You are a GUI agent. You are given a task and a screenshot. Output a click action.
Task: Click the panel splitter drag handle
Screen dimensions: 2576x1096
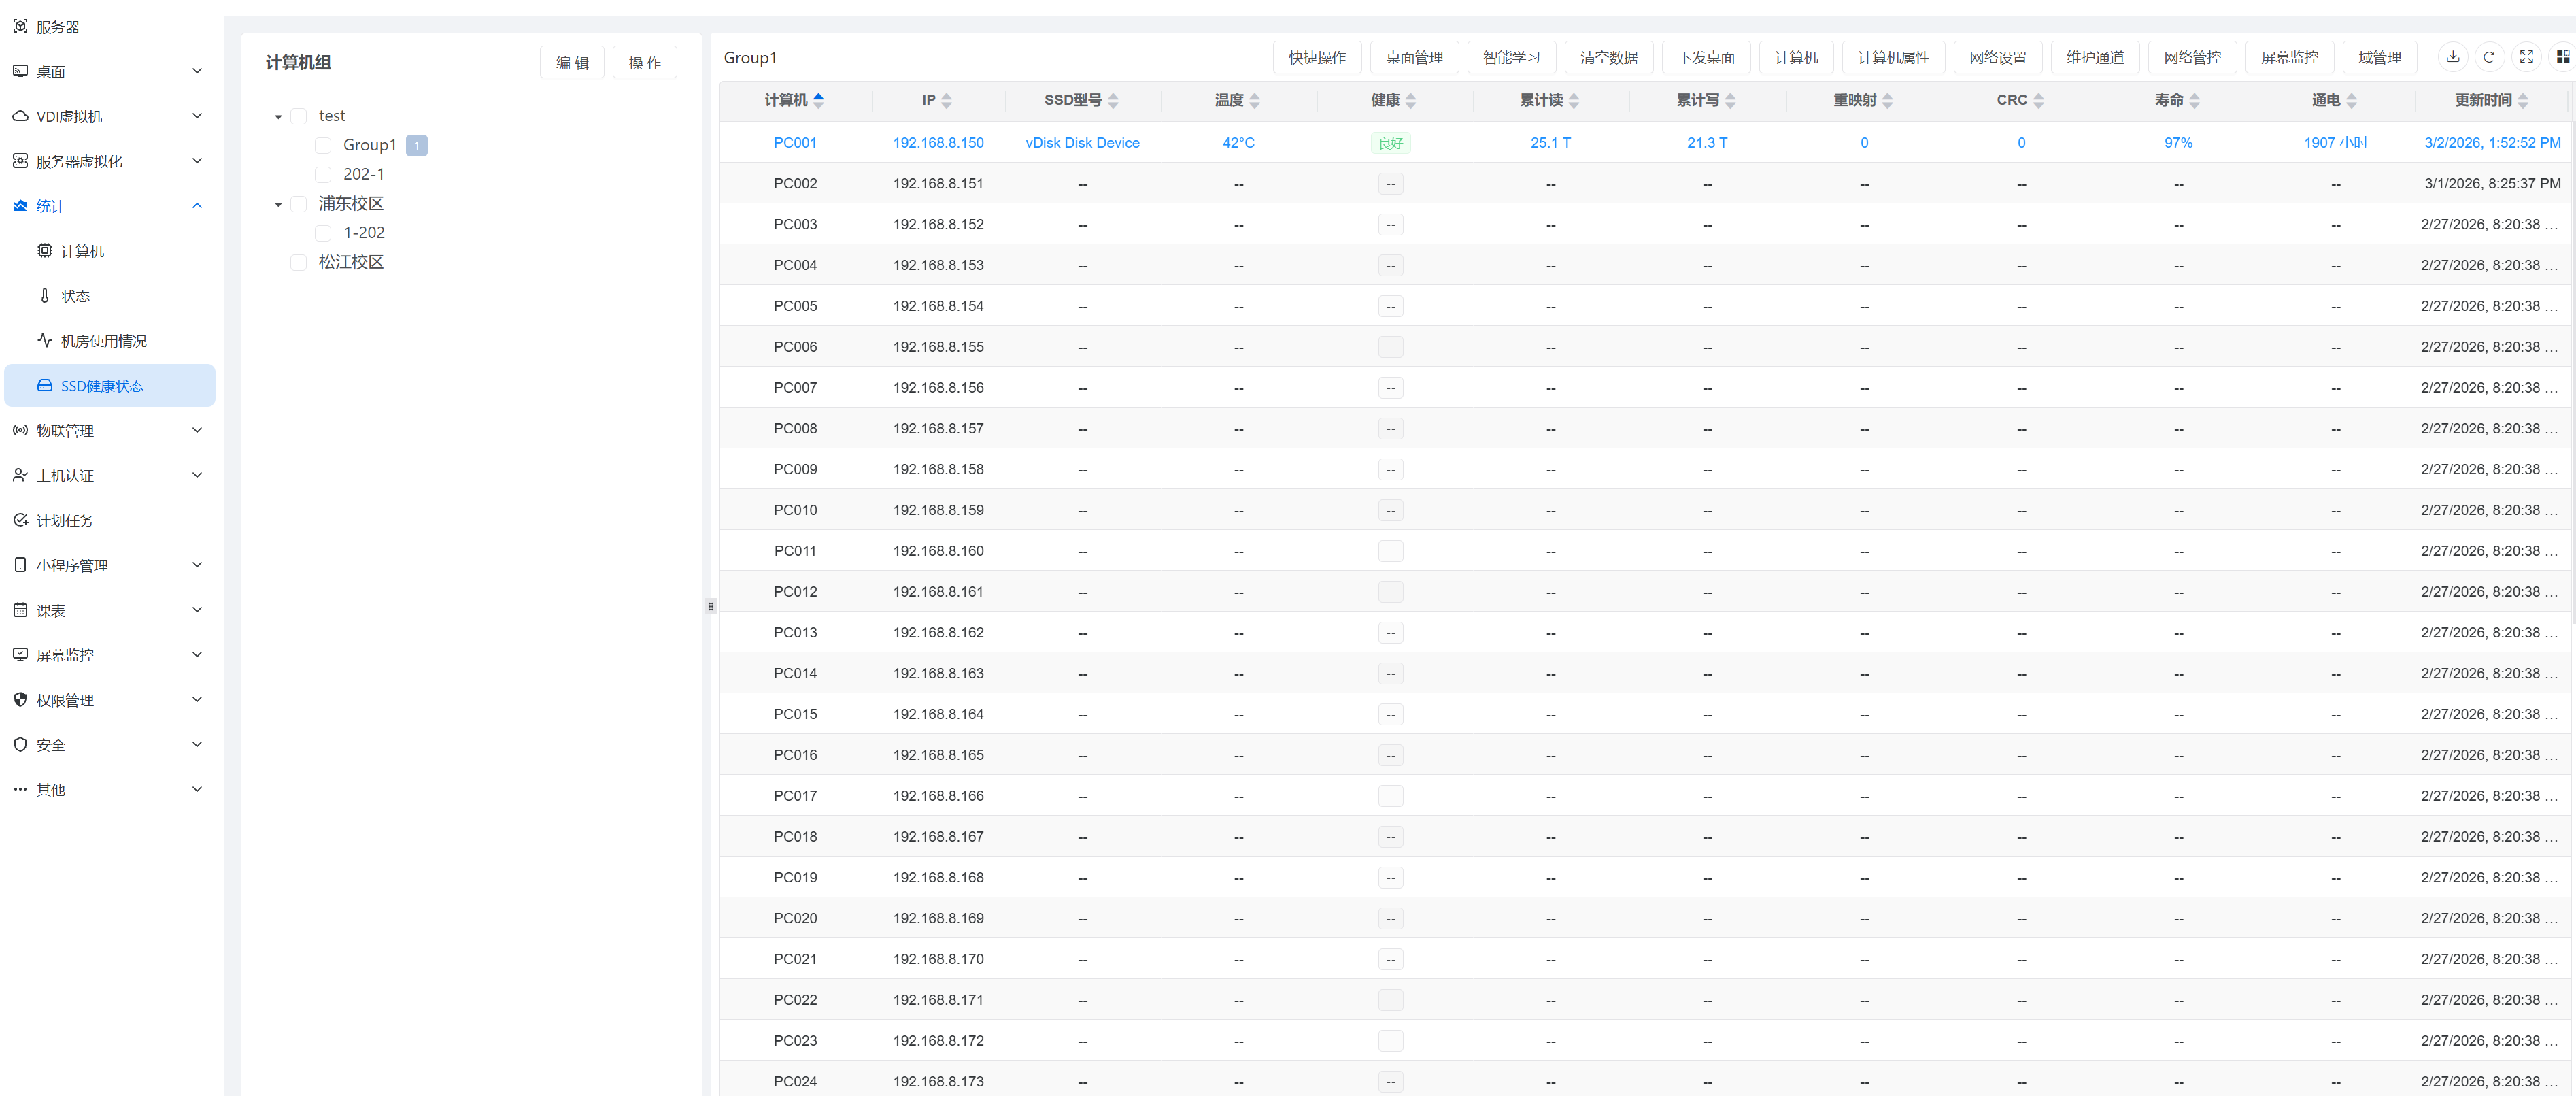711,606
